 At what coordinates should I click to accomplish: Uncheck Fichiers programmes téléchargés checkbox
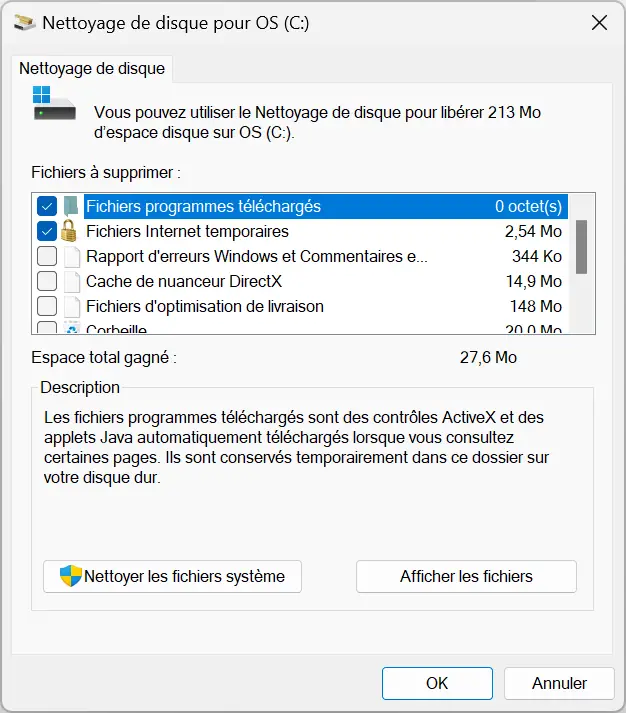point(47,206)
